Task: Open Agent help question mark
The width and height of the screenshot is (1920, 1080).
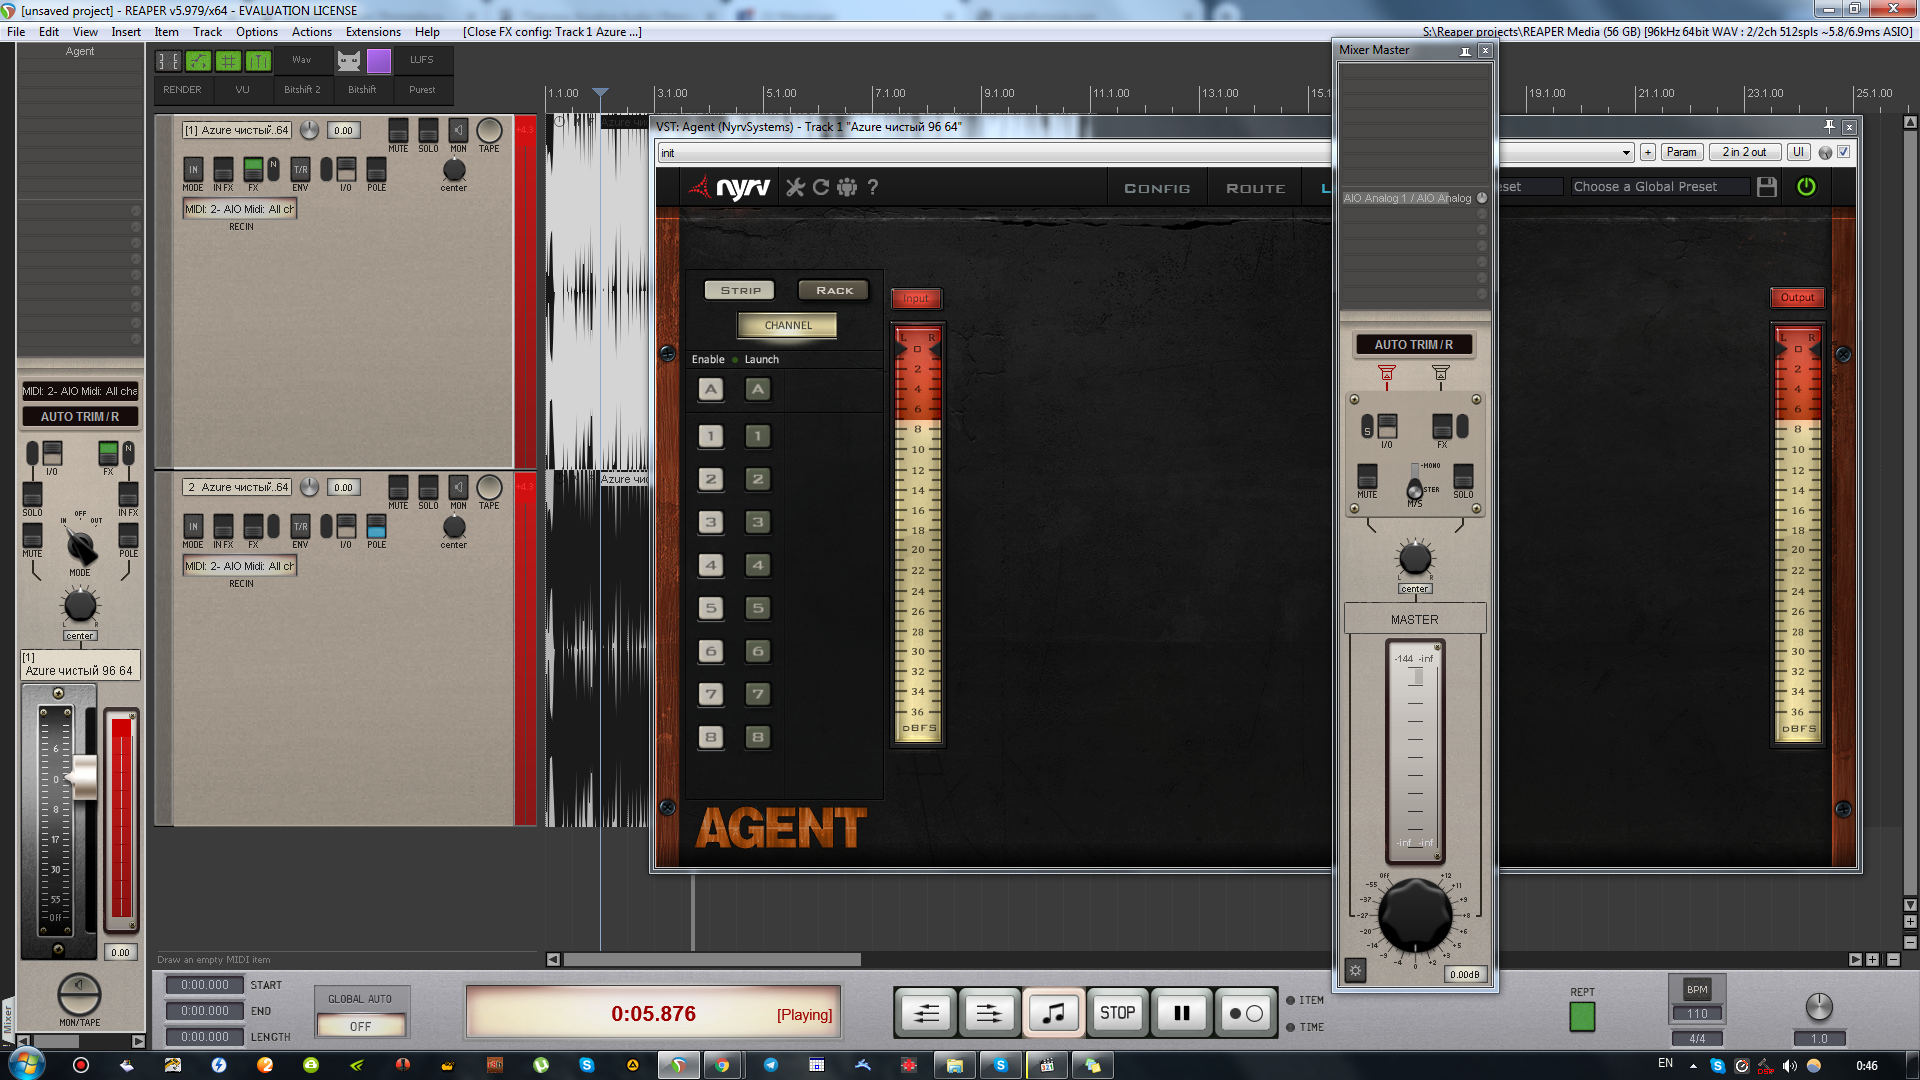Action: [x=873, y=187]
